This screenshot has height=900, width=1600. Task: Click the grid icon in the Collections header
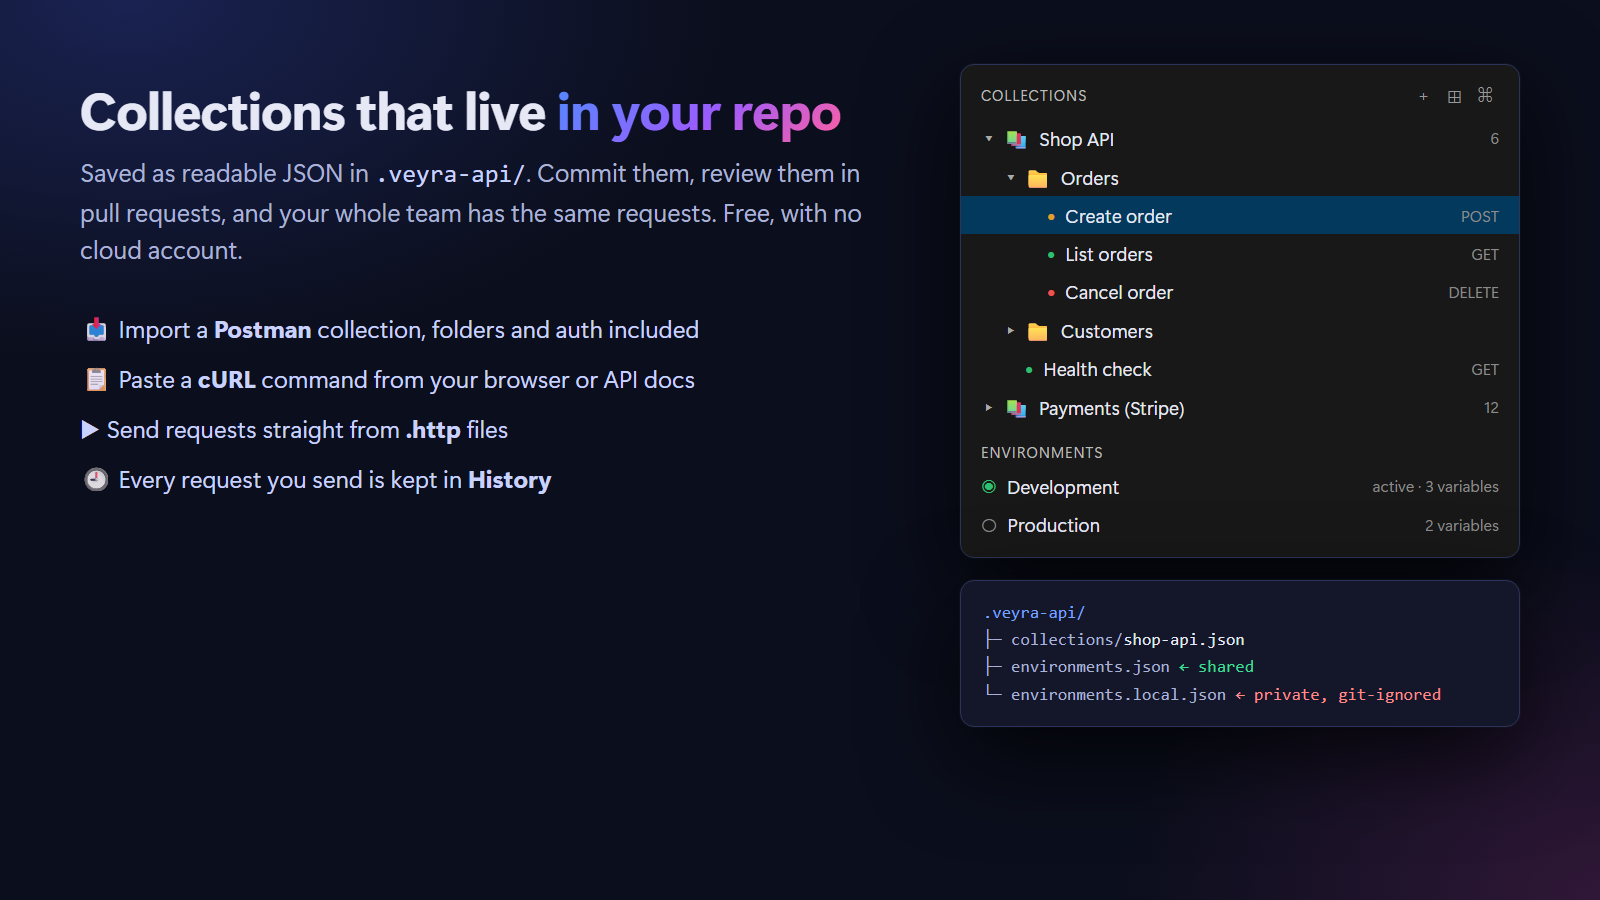point(1454,96)
